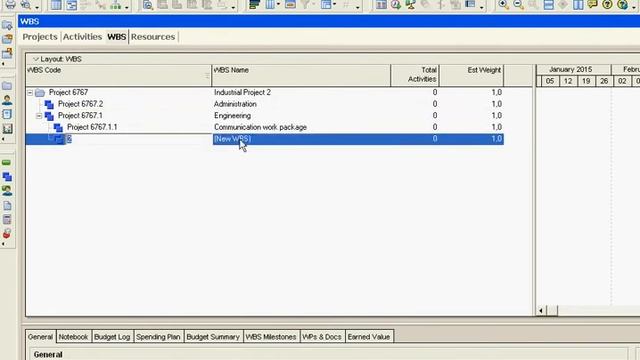This screenshot has width=640, height=360.
Task: Select the Project 6767 row
Action: (264, 93)
